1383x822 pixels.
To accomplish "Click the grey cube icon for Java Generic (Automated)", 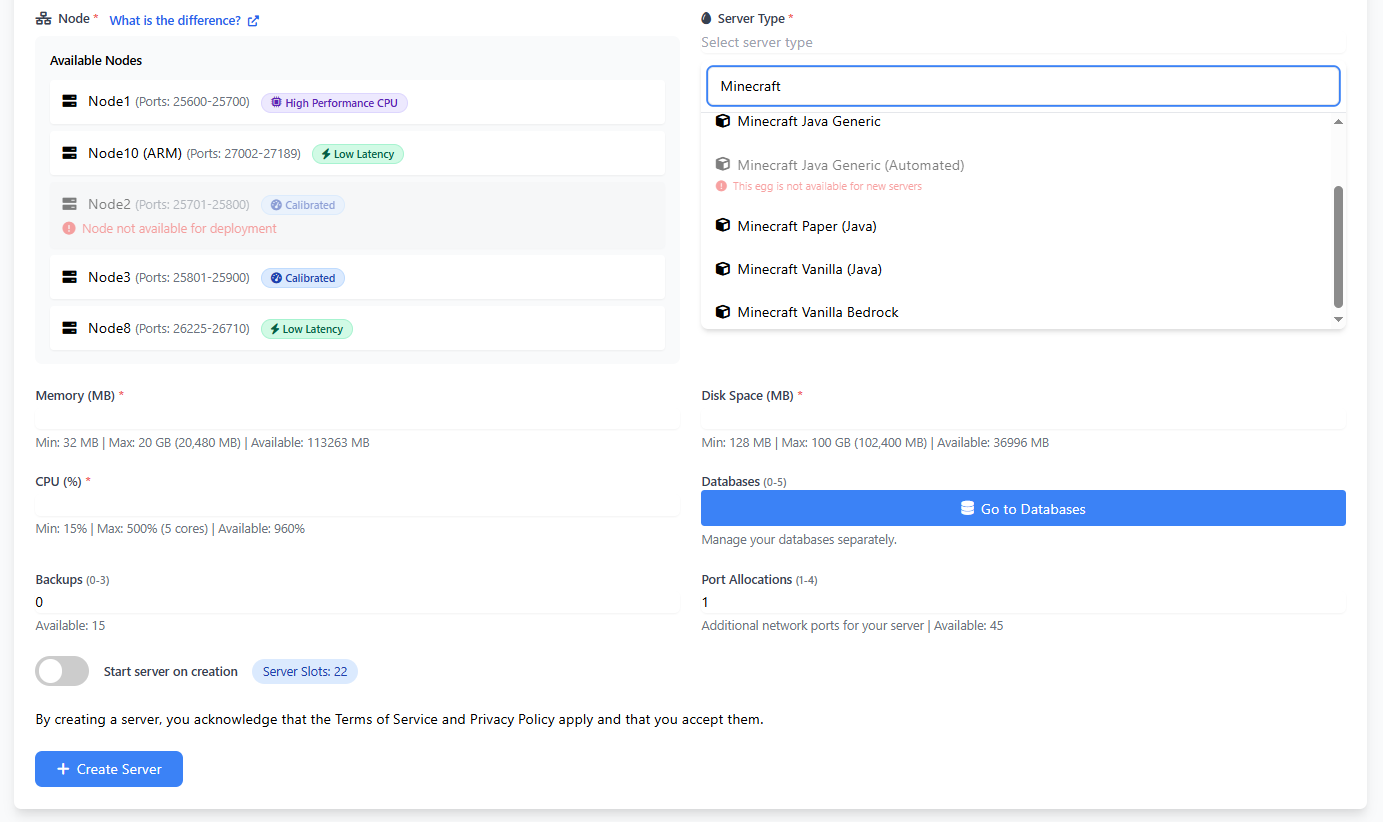I will pyautogui.click(x=723, y=165).
